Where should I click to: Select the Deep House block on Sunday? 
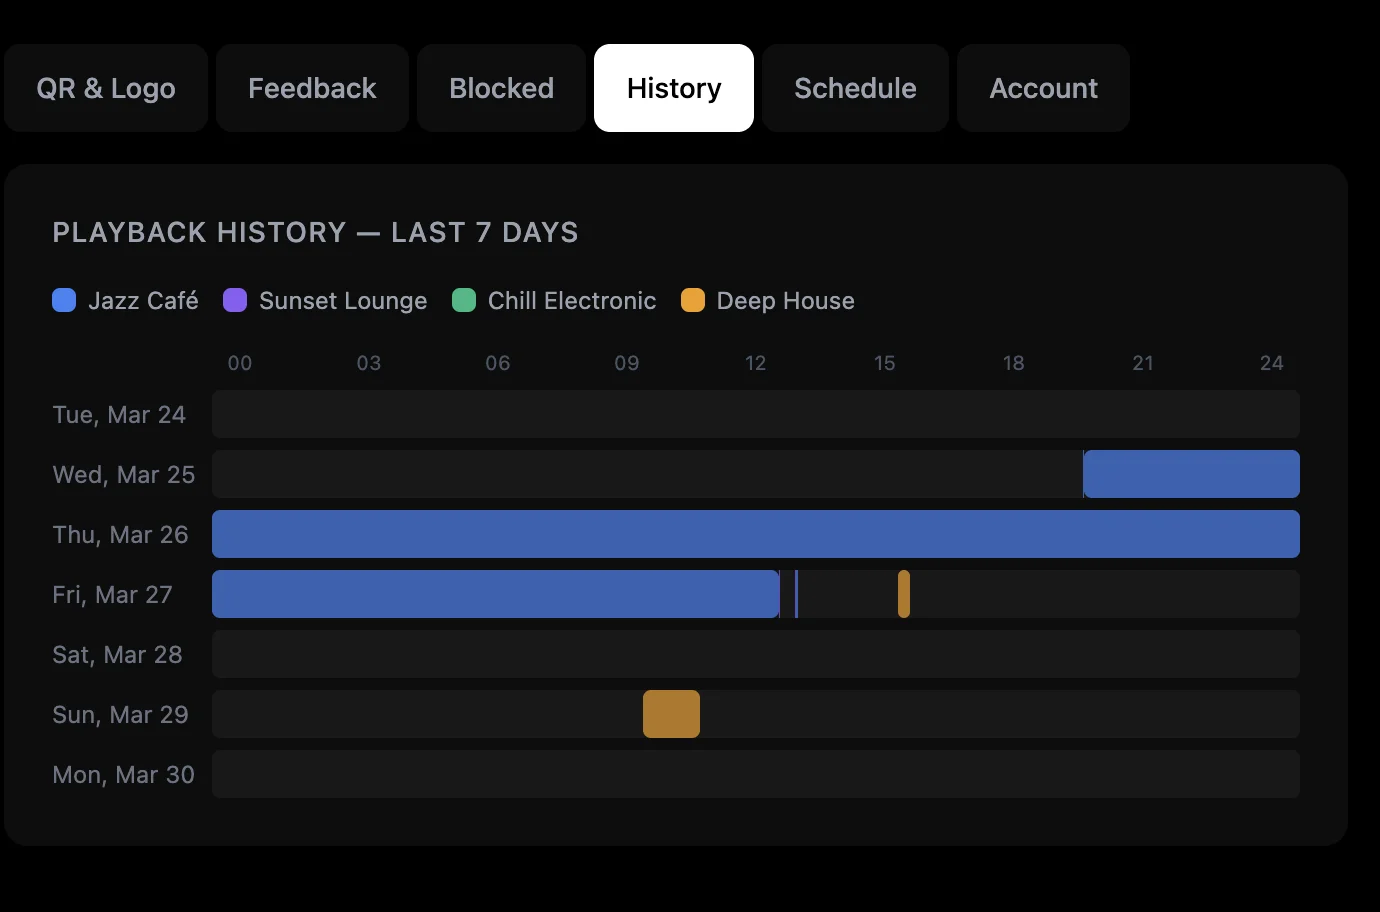coord(671,714)
